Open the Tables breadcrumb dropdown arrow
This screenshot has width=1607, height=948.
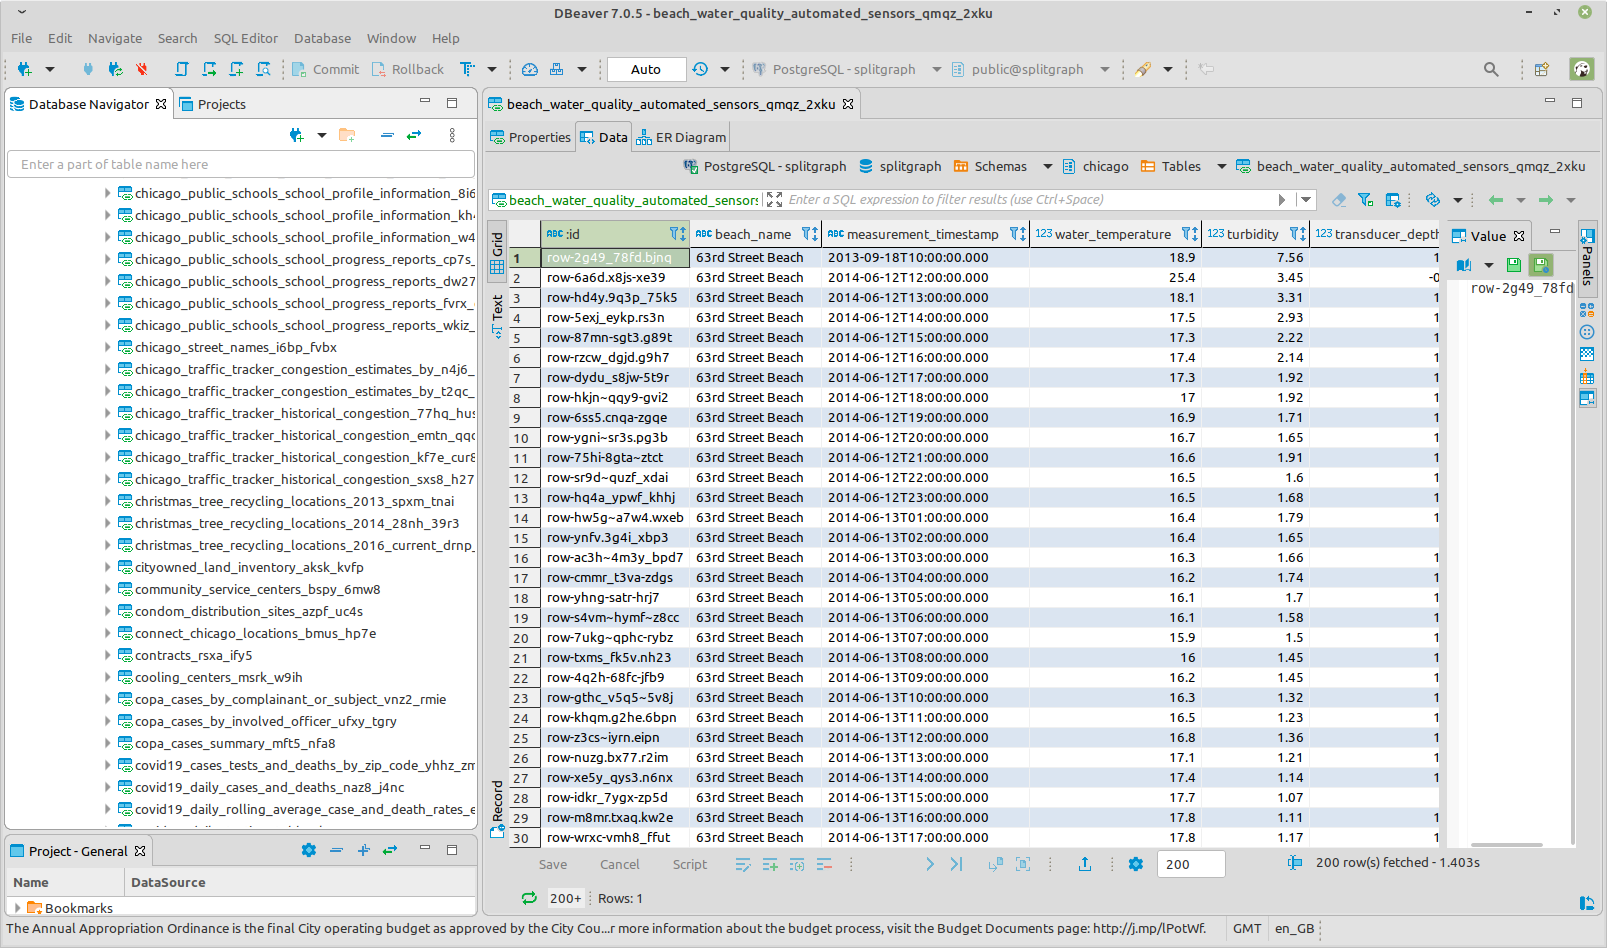tap(1221, 167)
